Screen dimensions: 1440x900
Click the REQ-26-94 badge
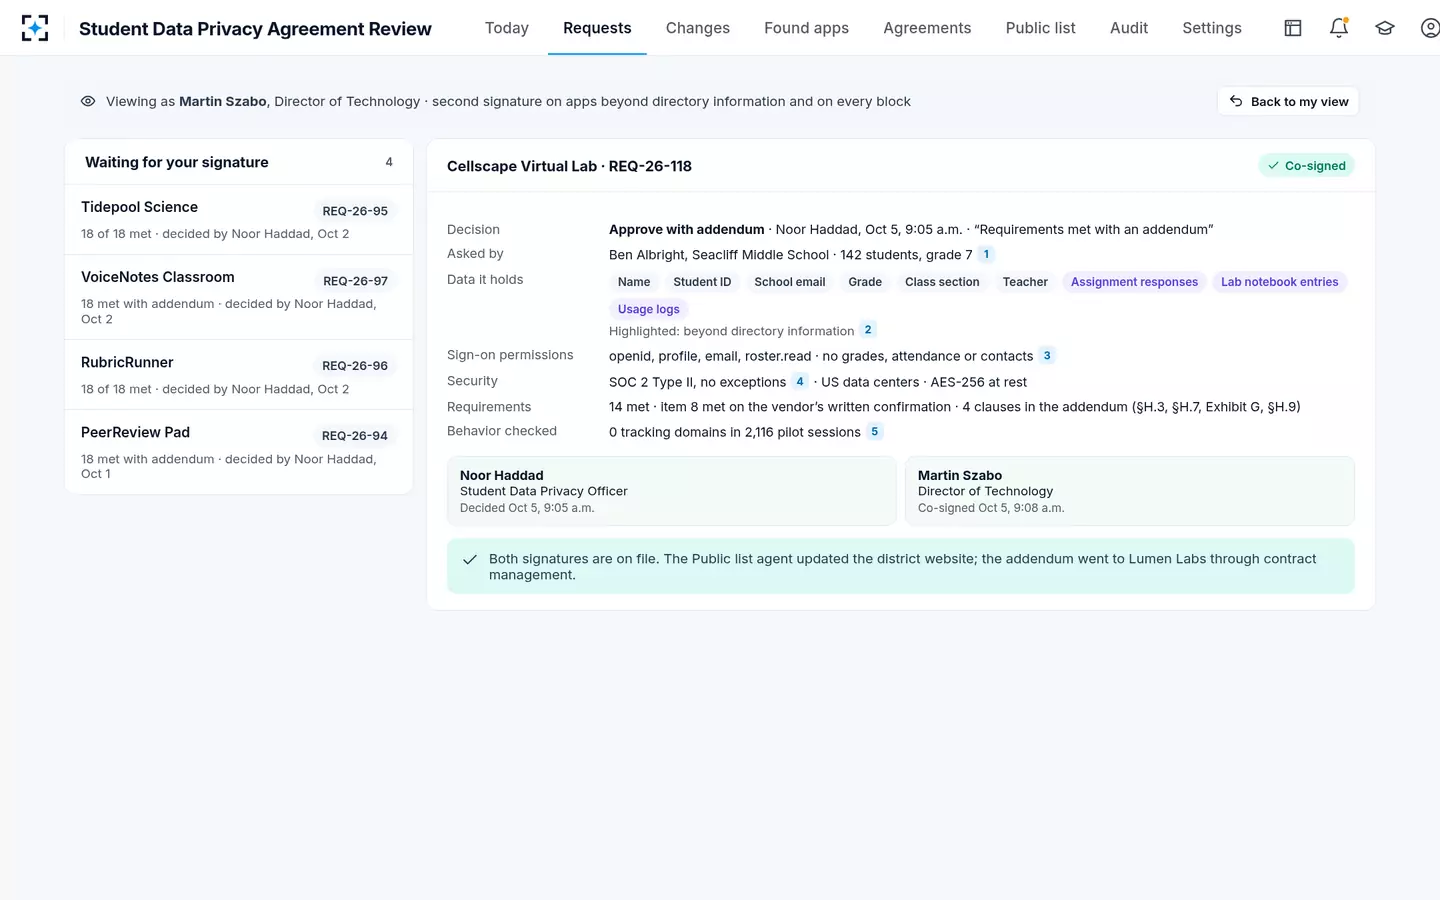pos(355,436)
